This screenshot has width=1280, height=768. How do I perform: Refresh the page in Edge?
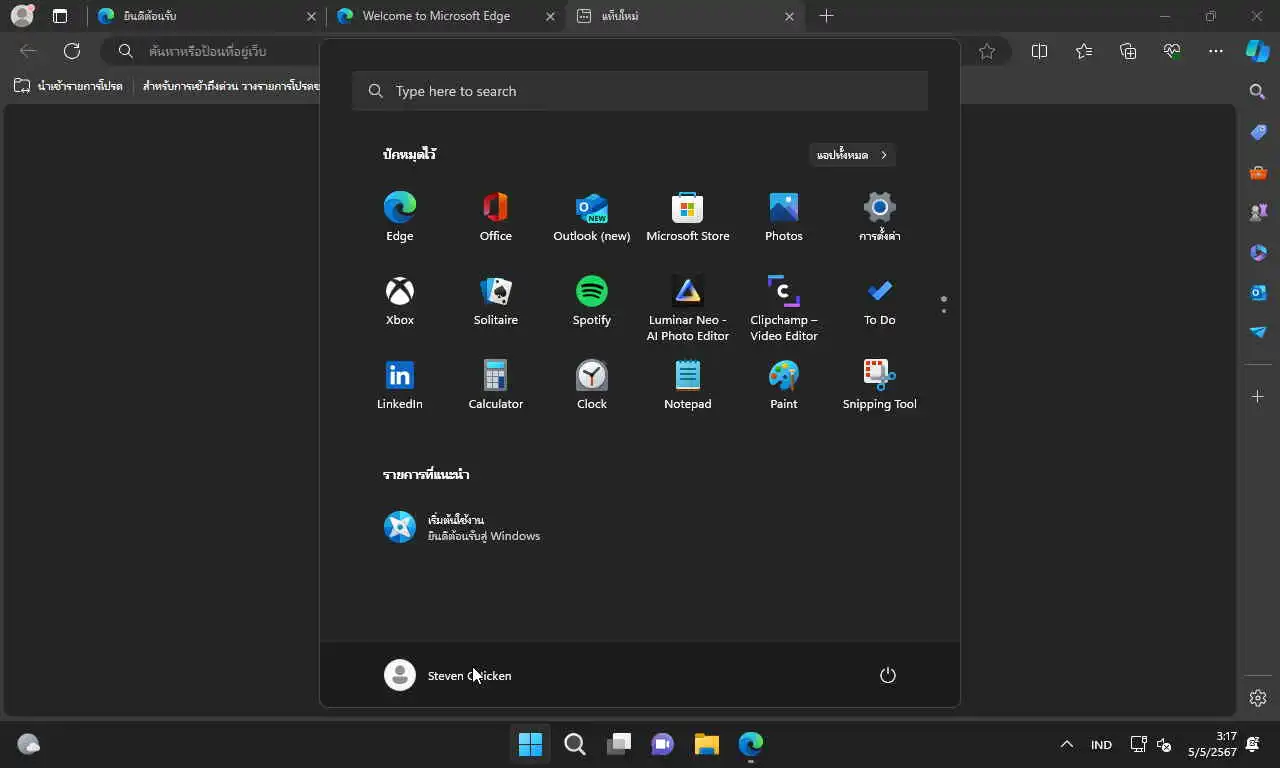(x=72, y=51)
